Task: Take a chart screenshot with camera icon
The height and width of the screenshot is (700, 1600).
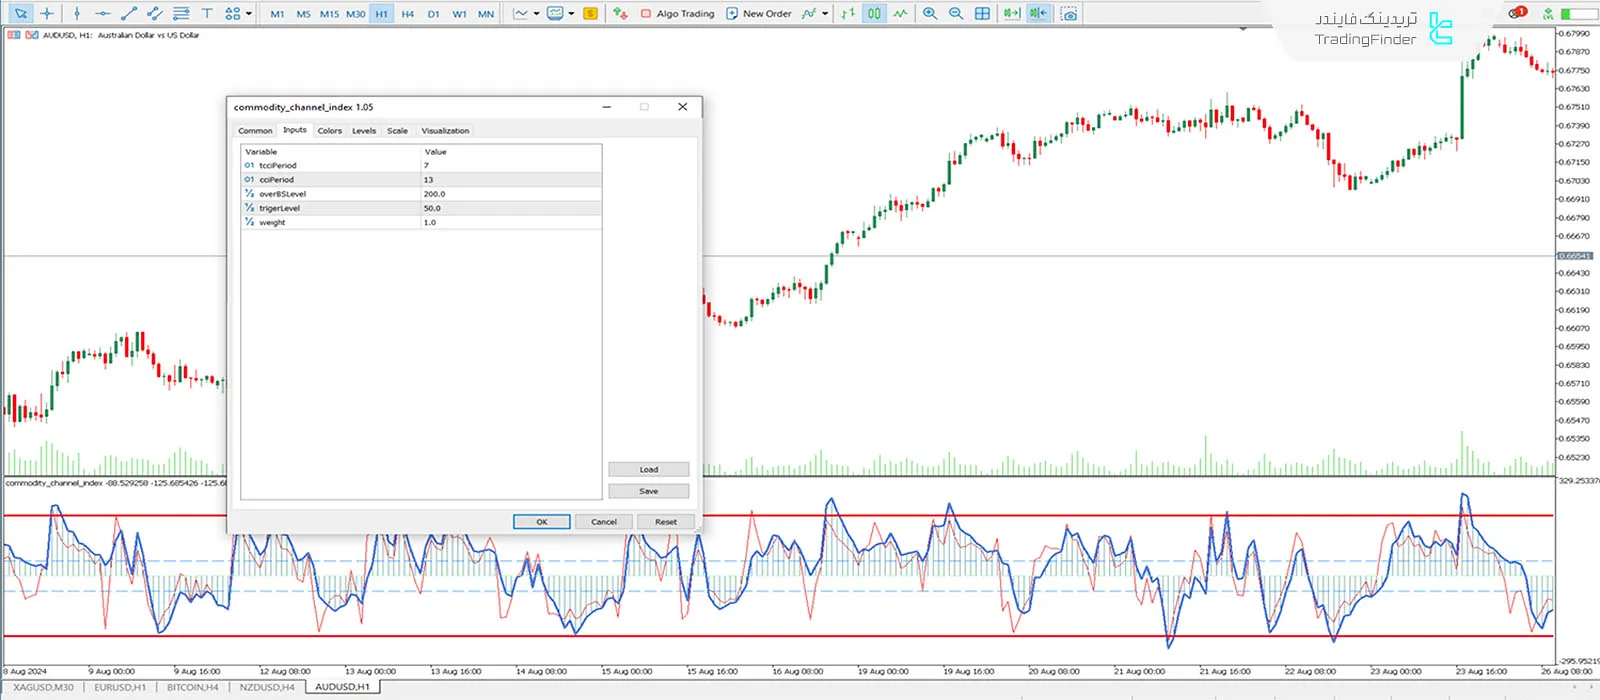Action: 1069,14
